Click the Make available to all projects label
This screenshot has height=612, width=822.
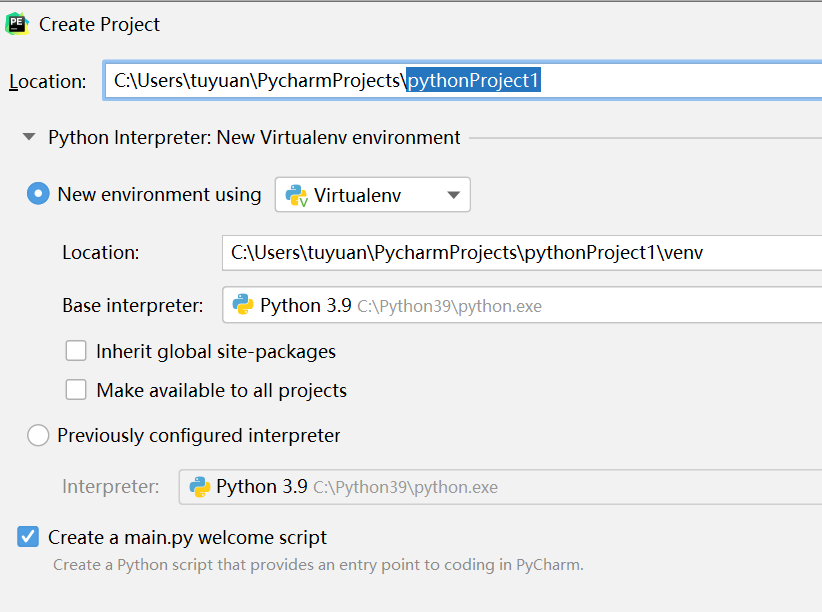[221, 390]
